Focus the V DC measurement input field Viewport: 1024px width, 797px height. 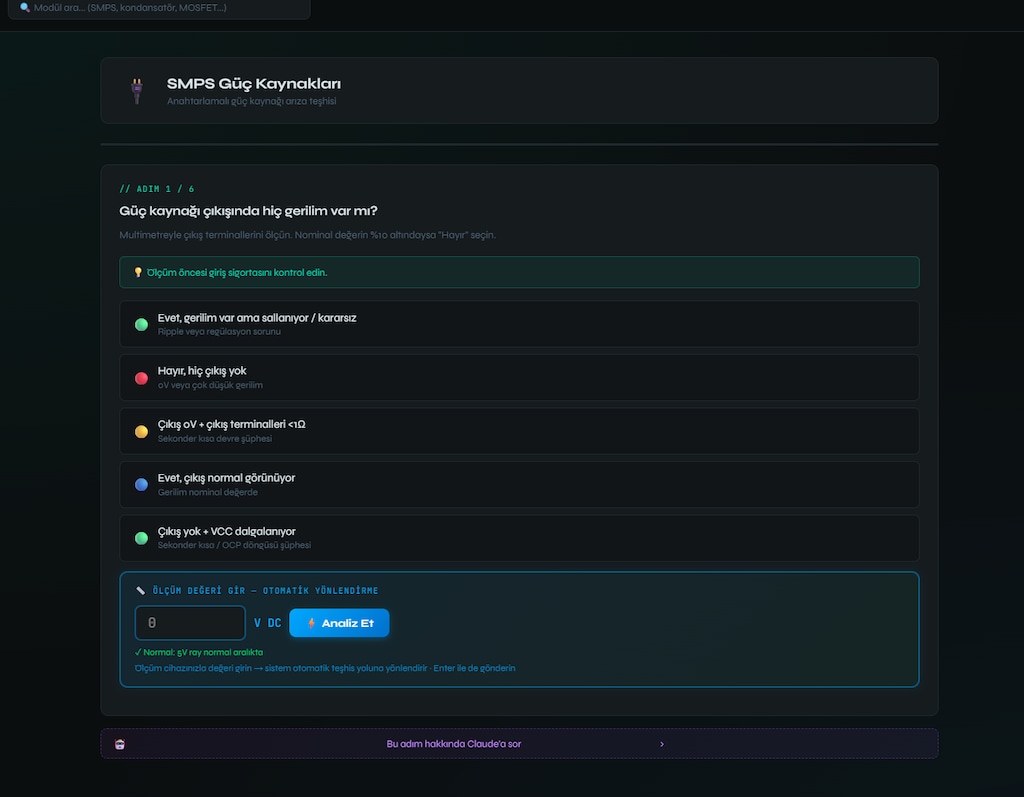click(x=190, y=623)
